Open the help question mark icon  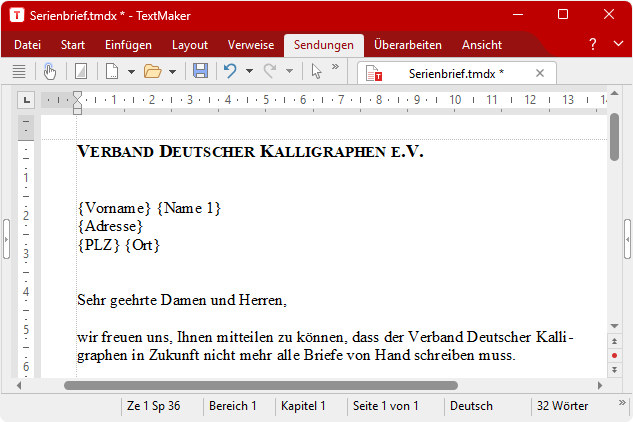[593, 44]
